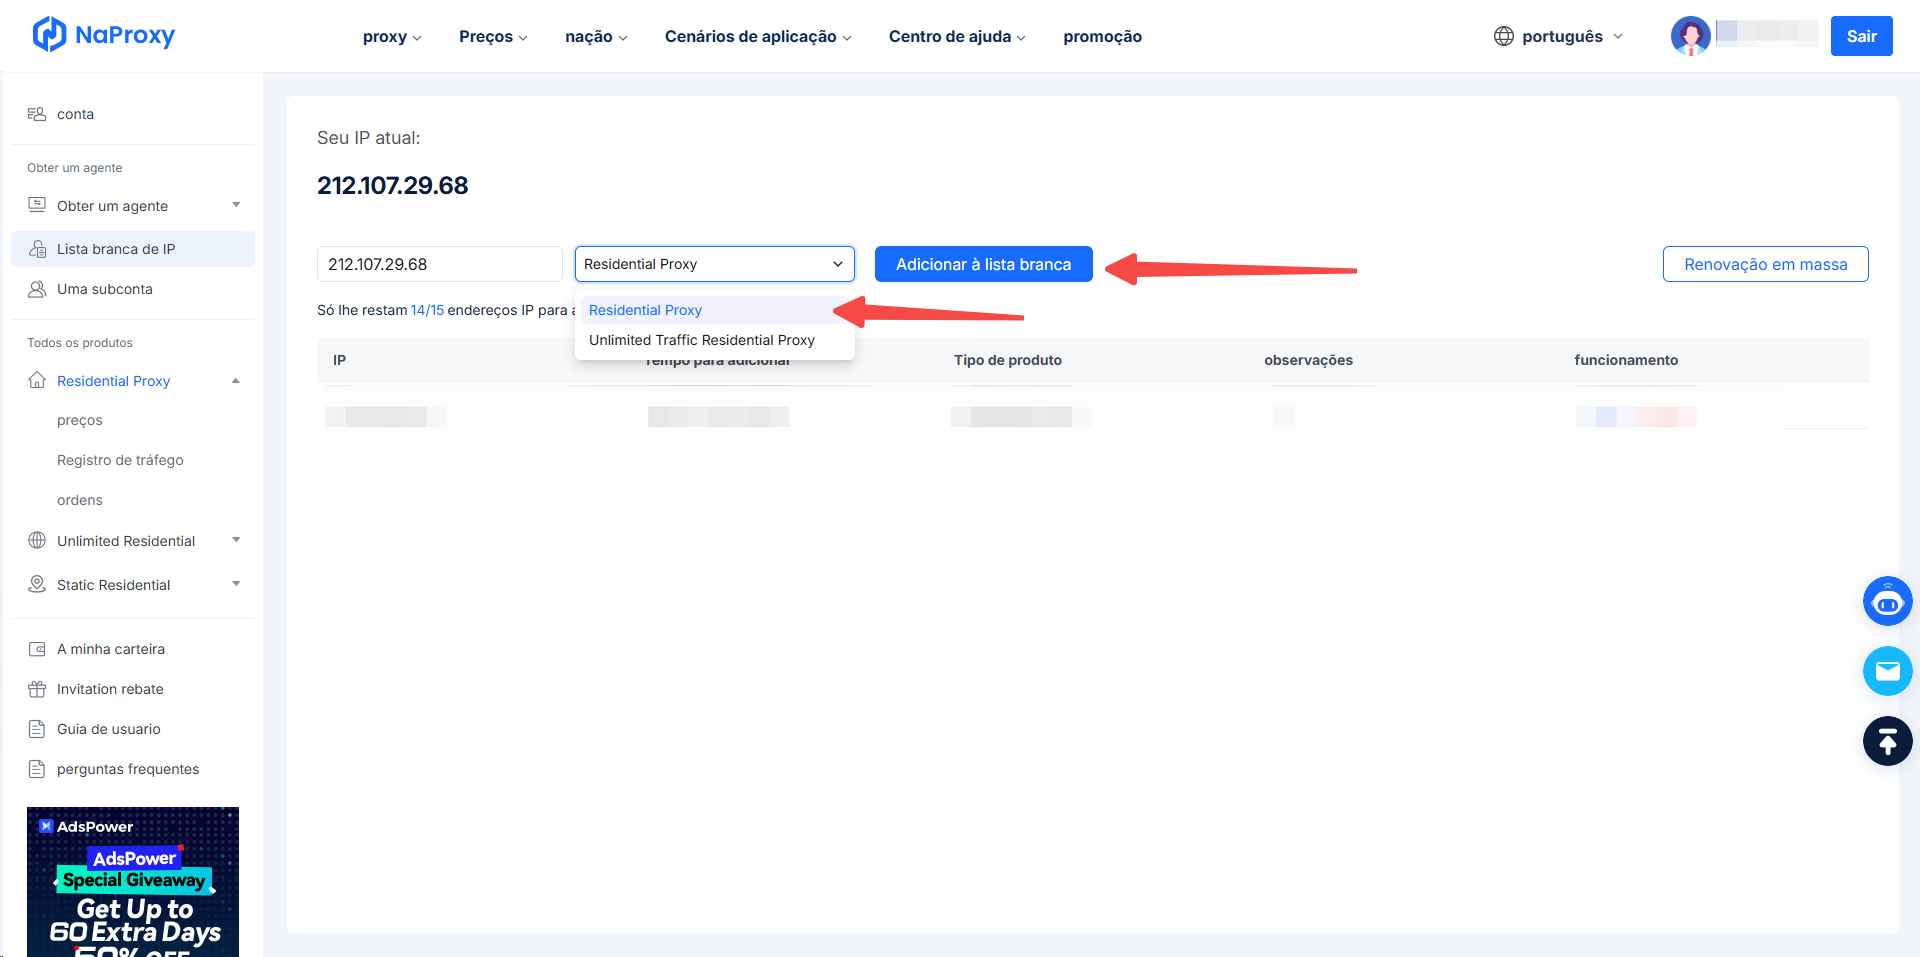Click the user avatar picture
The image size is (1920, 957).
1691,36
